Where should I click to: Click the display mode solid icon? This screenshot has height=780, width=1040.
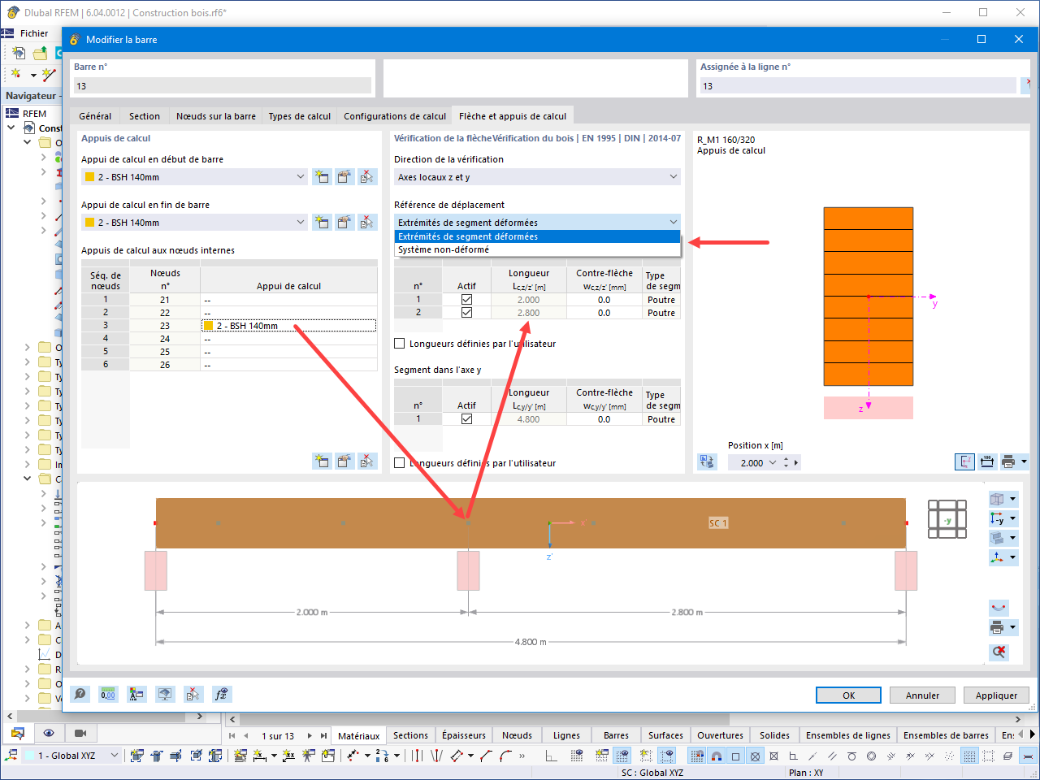coord(997,538)
